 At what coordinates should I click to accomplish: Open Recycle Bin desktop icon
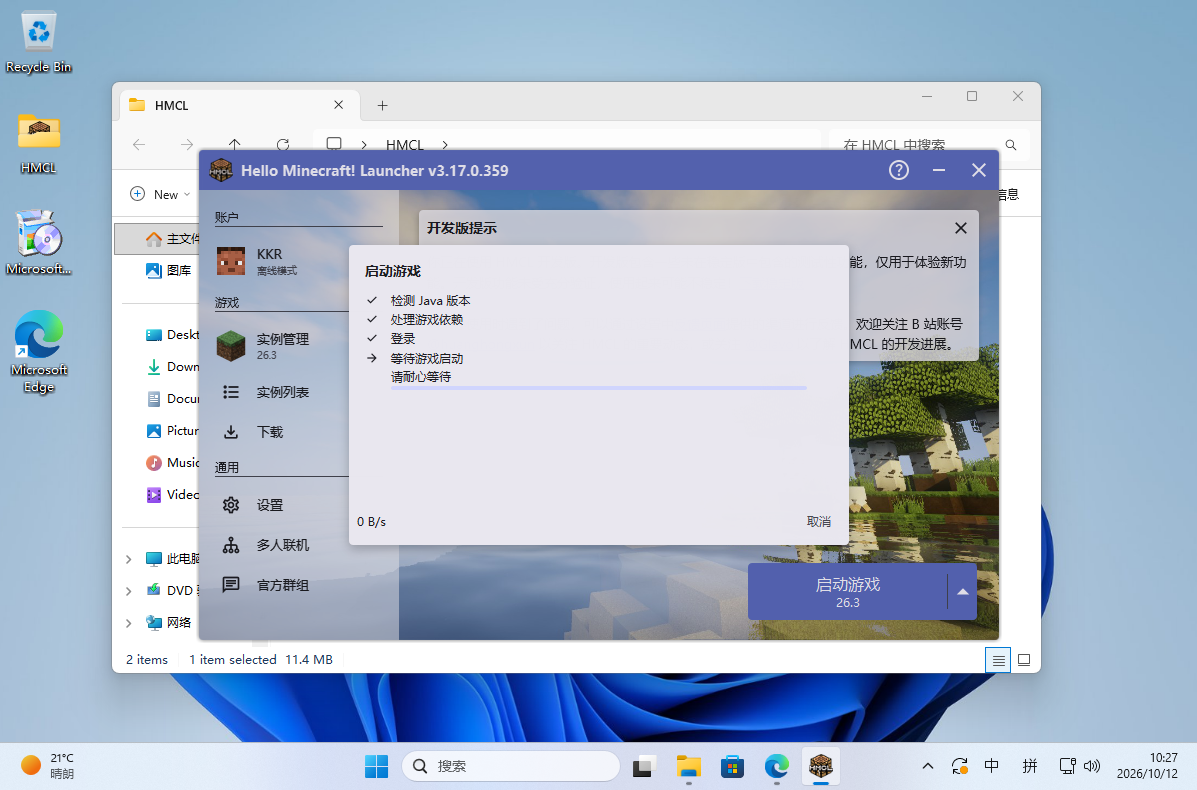(38, 43)
